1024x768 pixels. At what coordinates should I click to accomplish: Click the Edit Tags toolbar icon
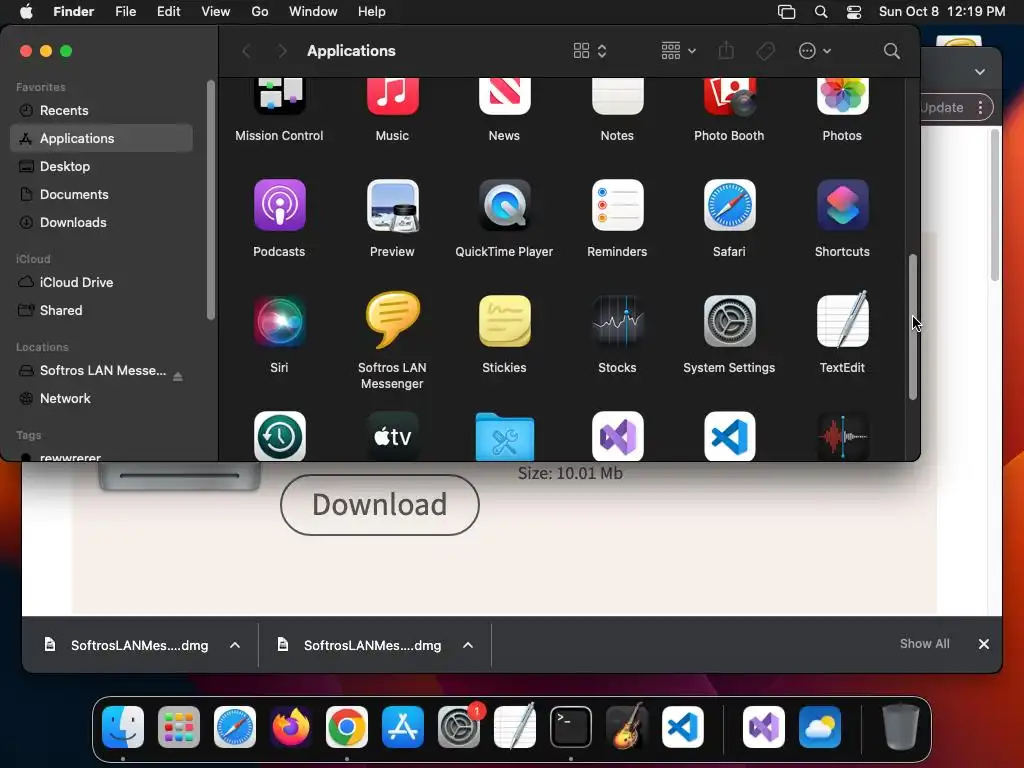(765, 51)
